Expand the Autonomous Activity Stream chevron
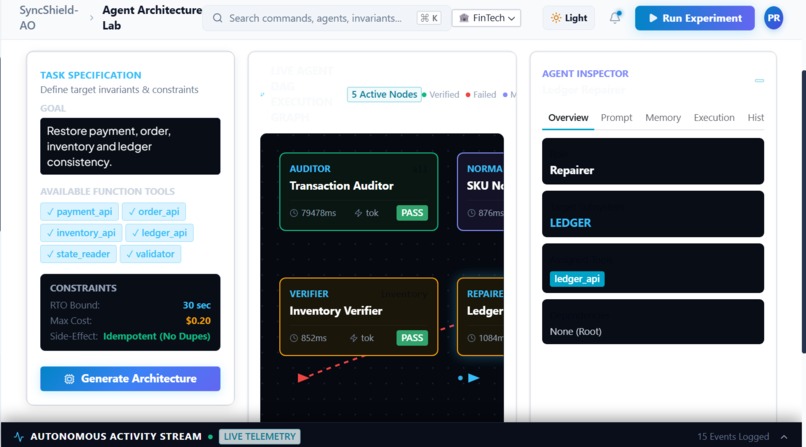Image resolution: width=806 pixels, height=447 pixels. point(784,437)
